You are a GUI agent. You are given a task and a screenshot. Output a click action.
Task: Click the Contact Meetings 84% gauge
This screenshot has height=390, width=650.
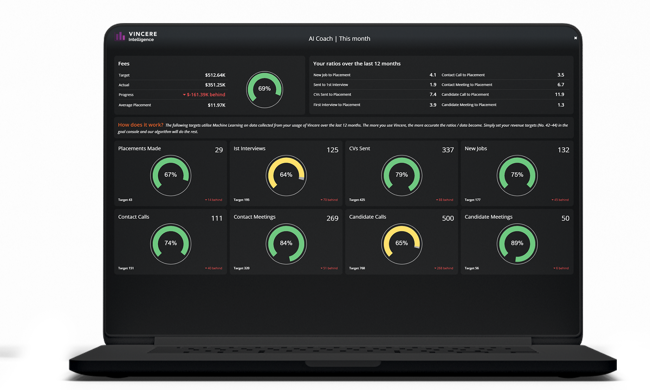pyautogui.click(x=286, y=244)
